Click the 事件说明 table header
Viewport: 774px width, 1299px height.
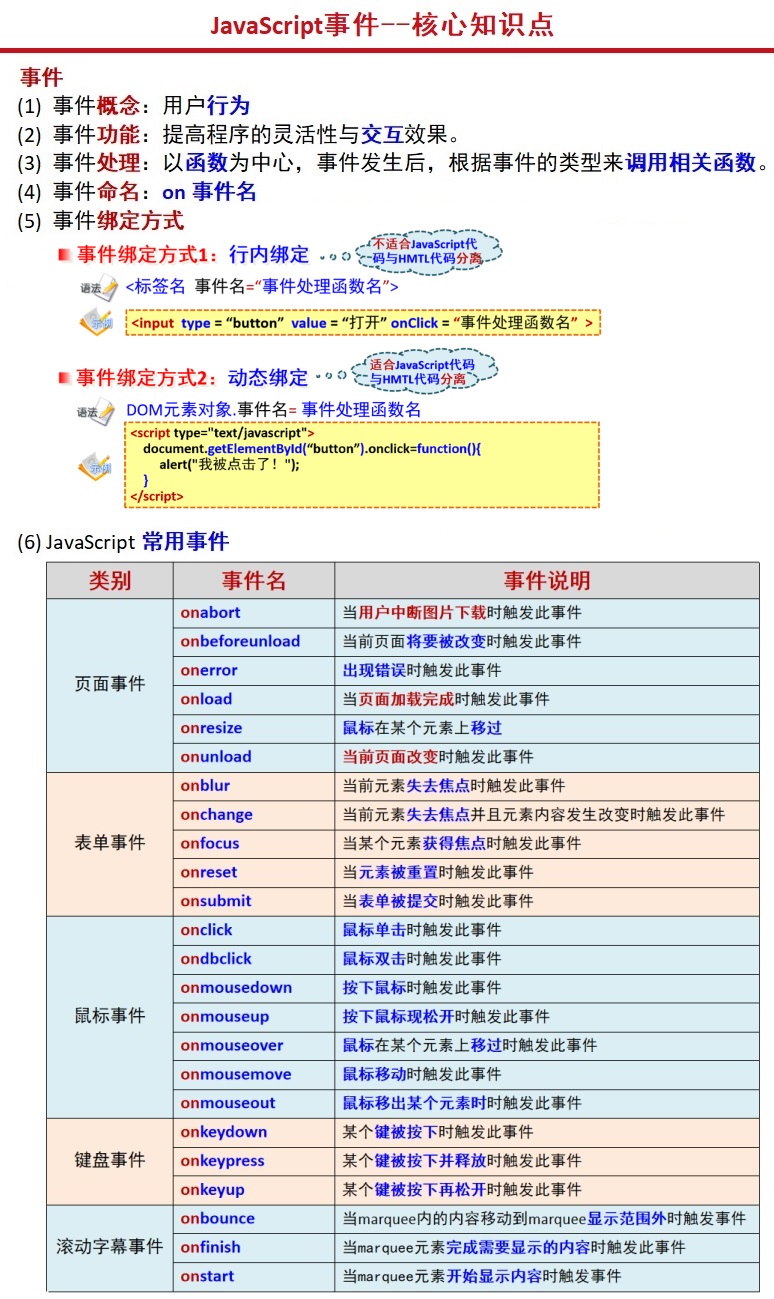click(x=546, y=581)
